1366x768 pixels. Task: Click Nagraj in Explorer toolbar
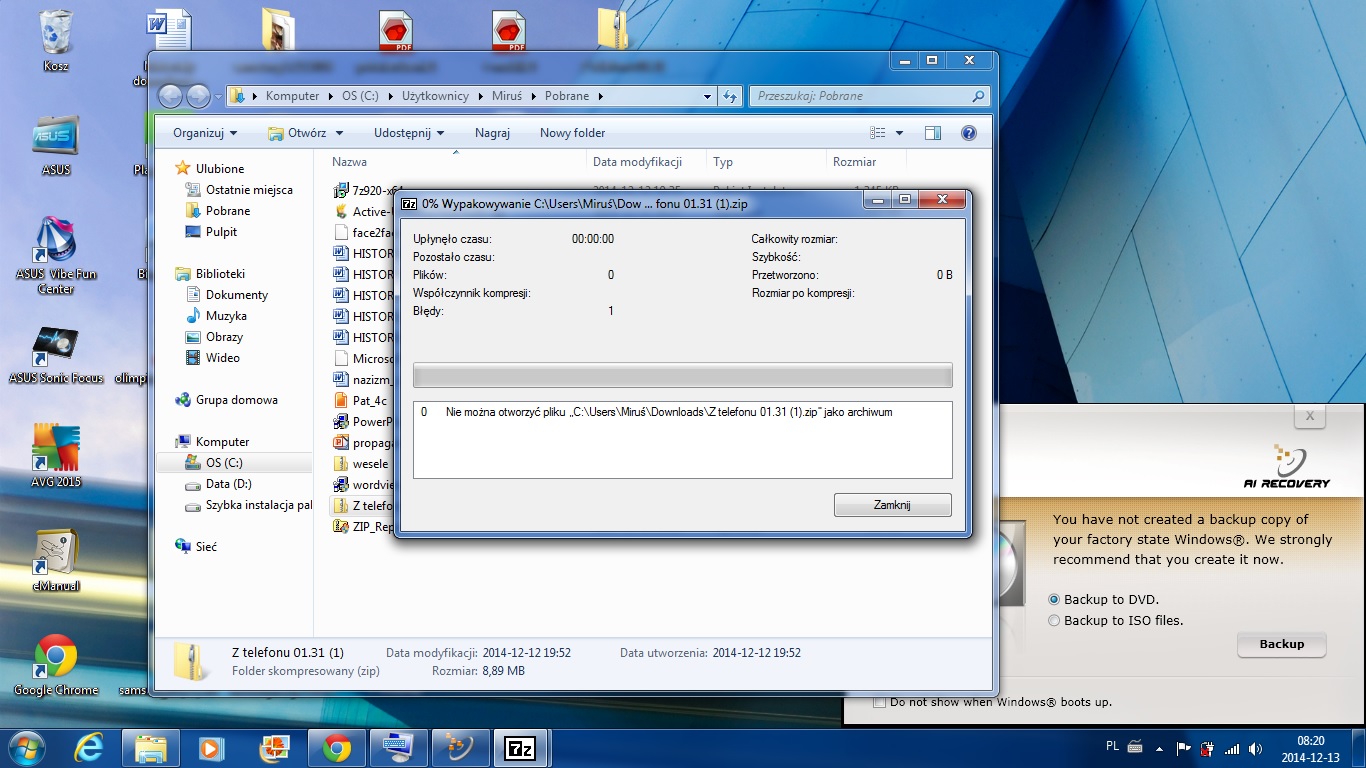click(492, 133)
